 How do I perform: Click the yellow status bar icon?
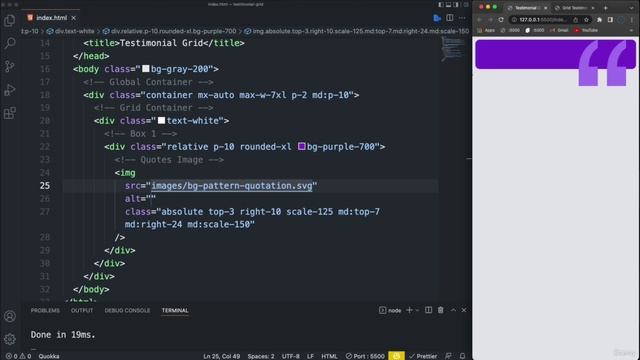[x=396, y=356]
